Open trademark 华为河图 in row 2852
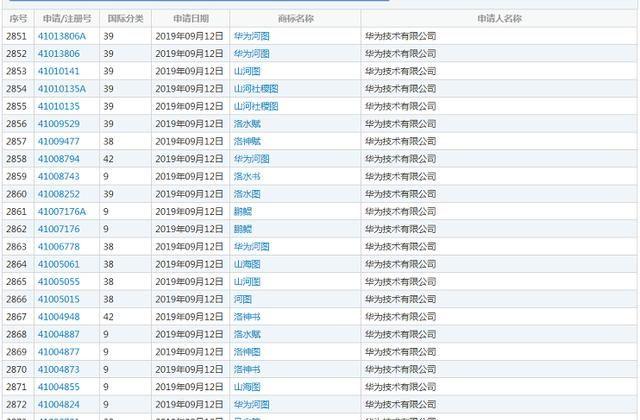 251,54
